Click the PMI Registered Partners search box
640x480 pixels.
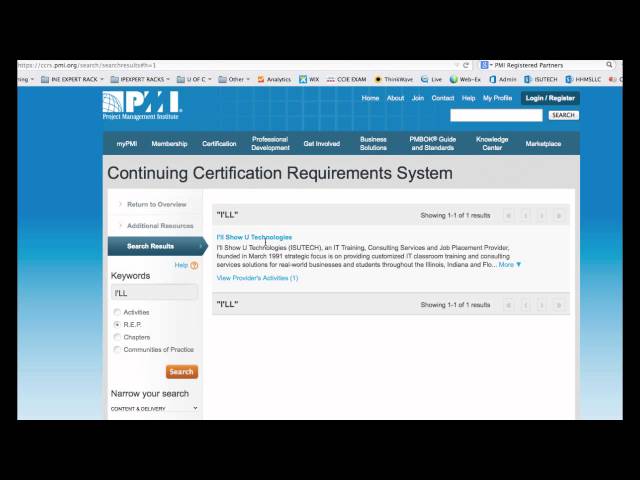coord(547,65)
